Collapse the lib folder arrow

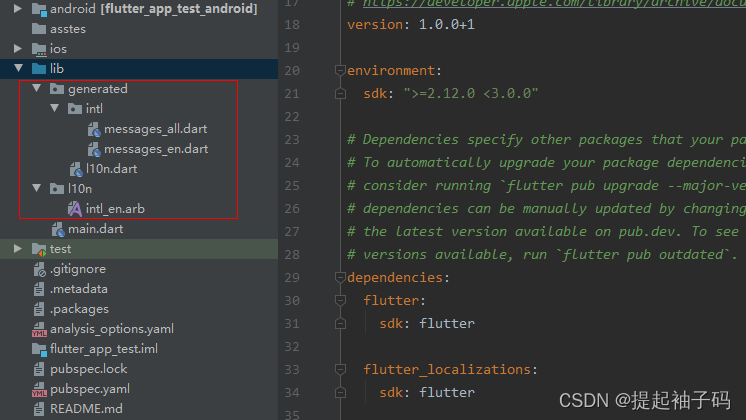click(x=19, y=68)
